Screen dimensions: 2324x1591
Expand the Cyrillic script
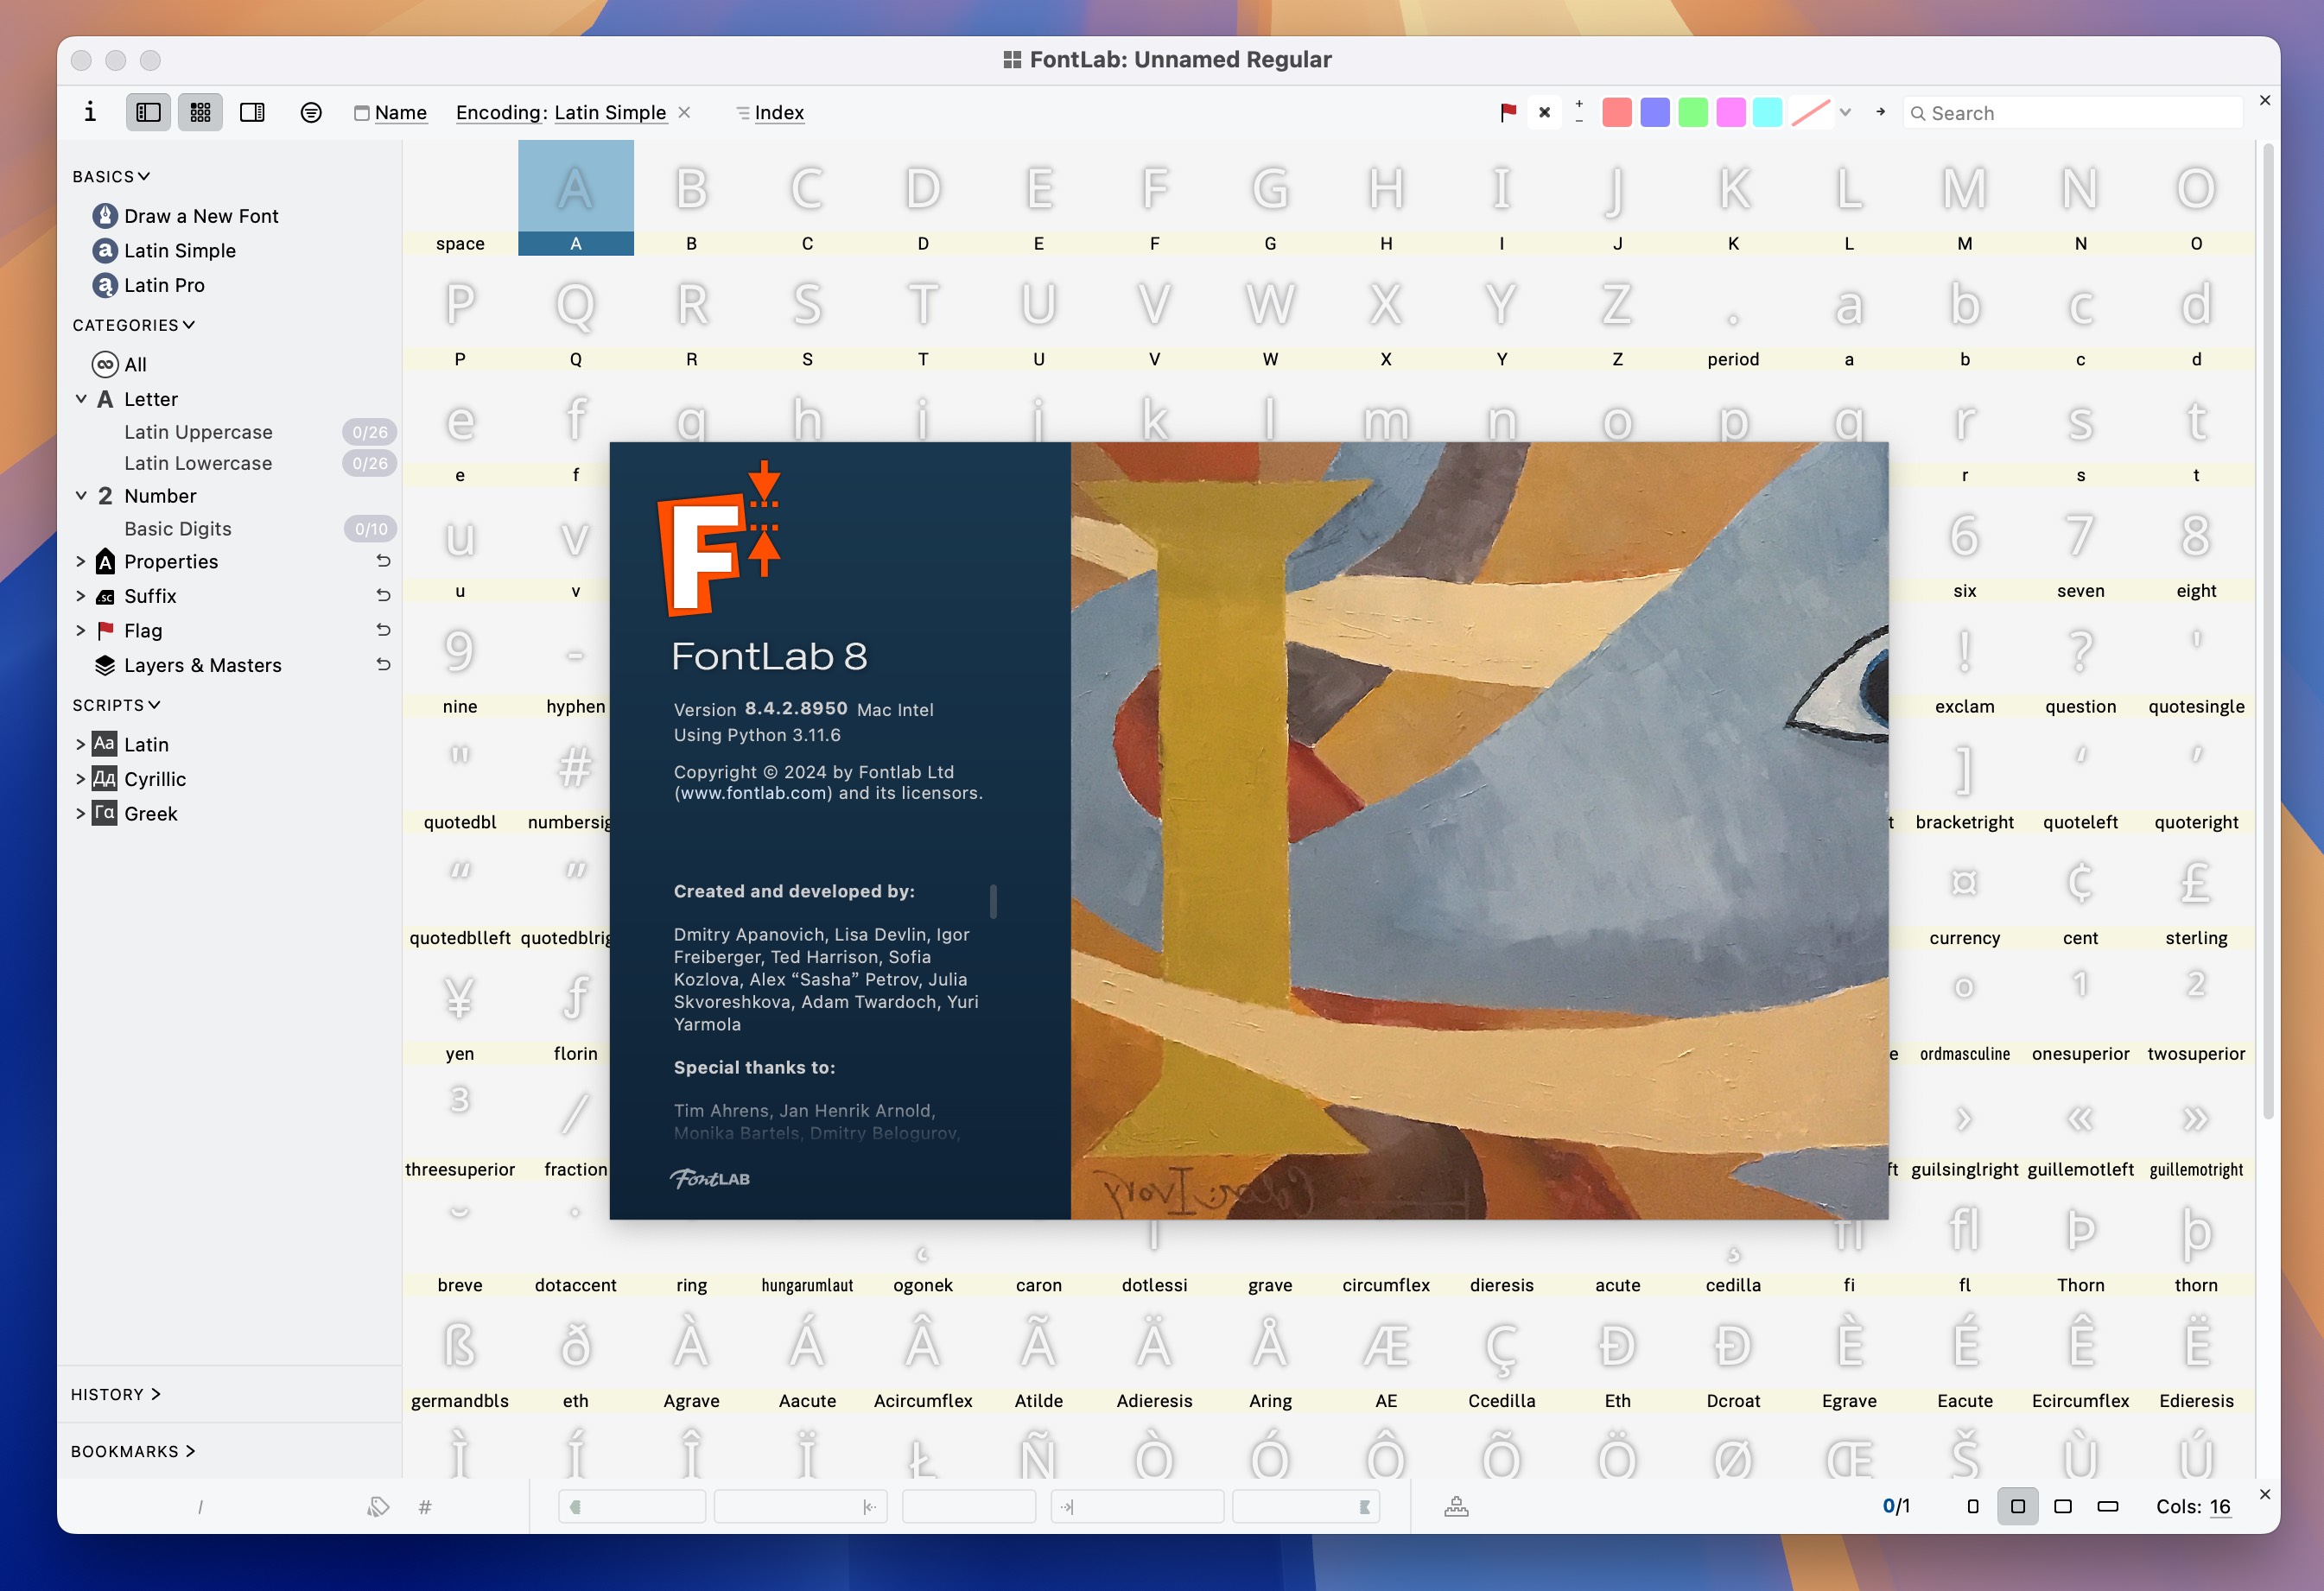coord(81,779)
